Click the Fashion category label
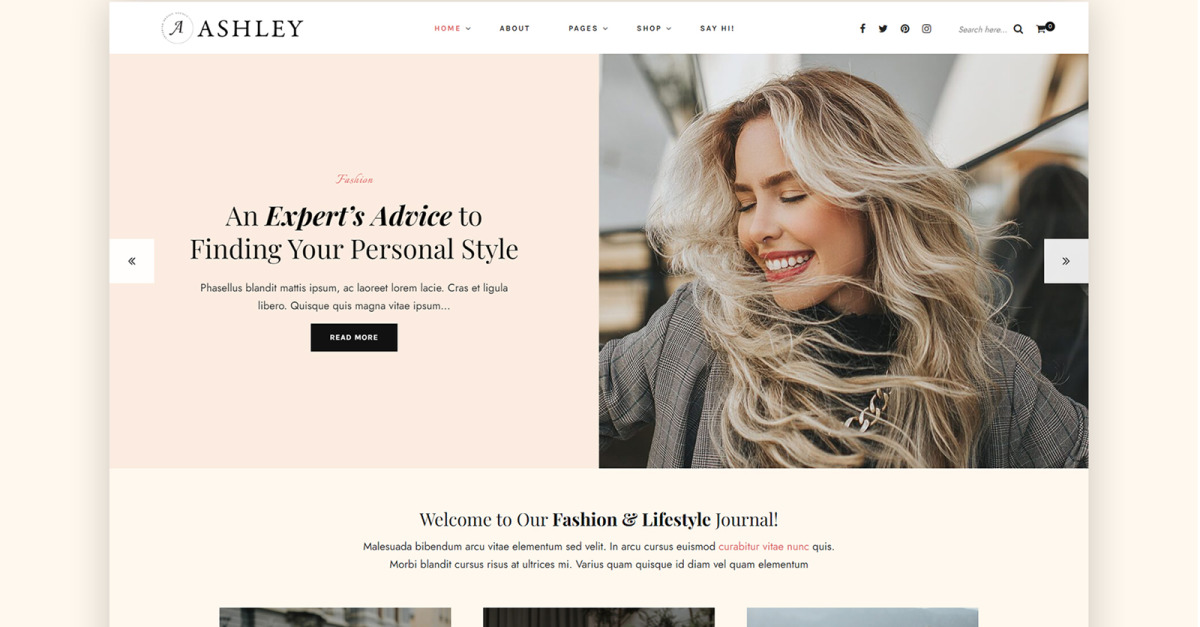 point(354,179)
